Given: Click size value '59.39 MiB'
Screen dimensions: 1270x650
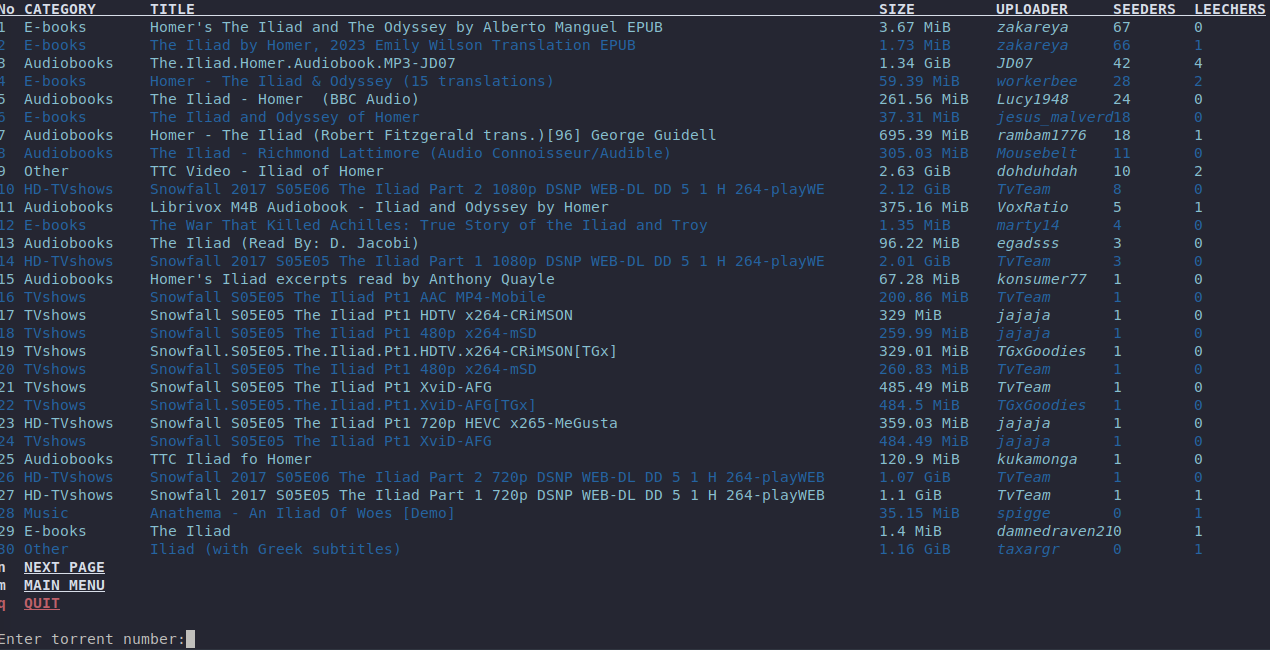Looking at the screenshot, I should coord(919,81).
